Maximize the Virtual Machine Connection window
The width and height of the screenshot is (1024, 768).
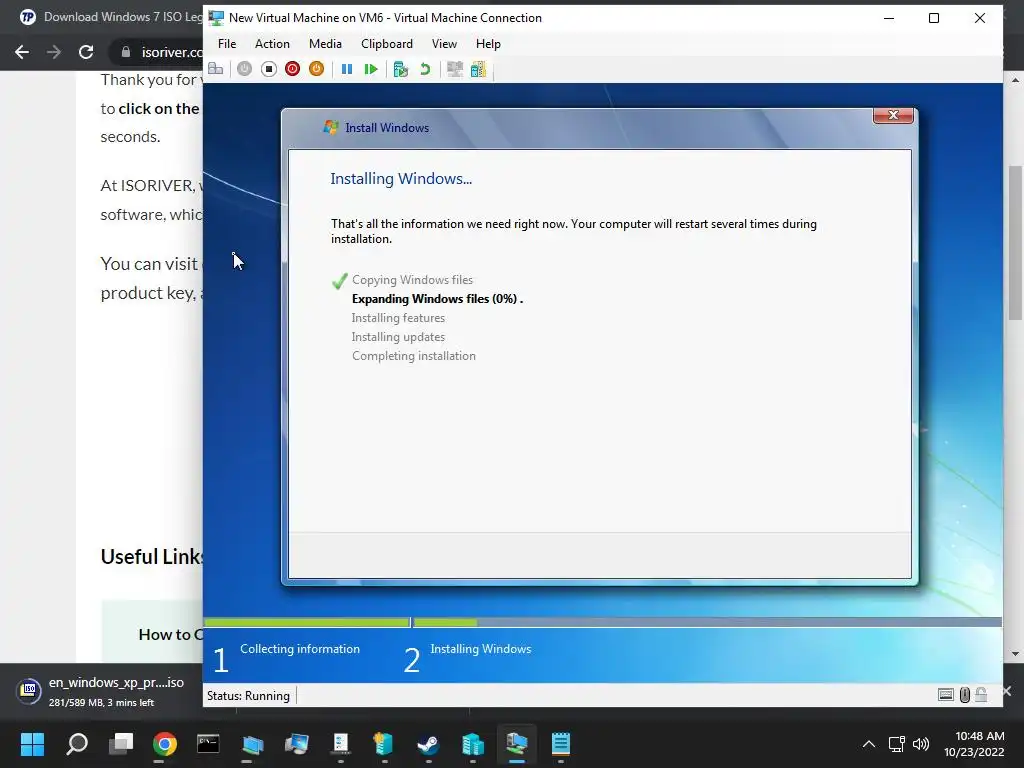[934, 18]
